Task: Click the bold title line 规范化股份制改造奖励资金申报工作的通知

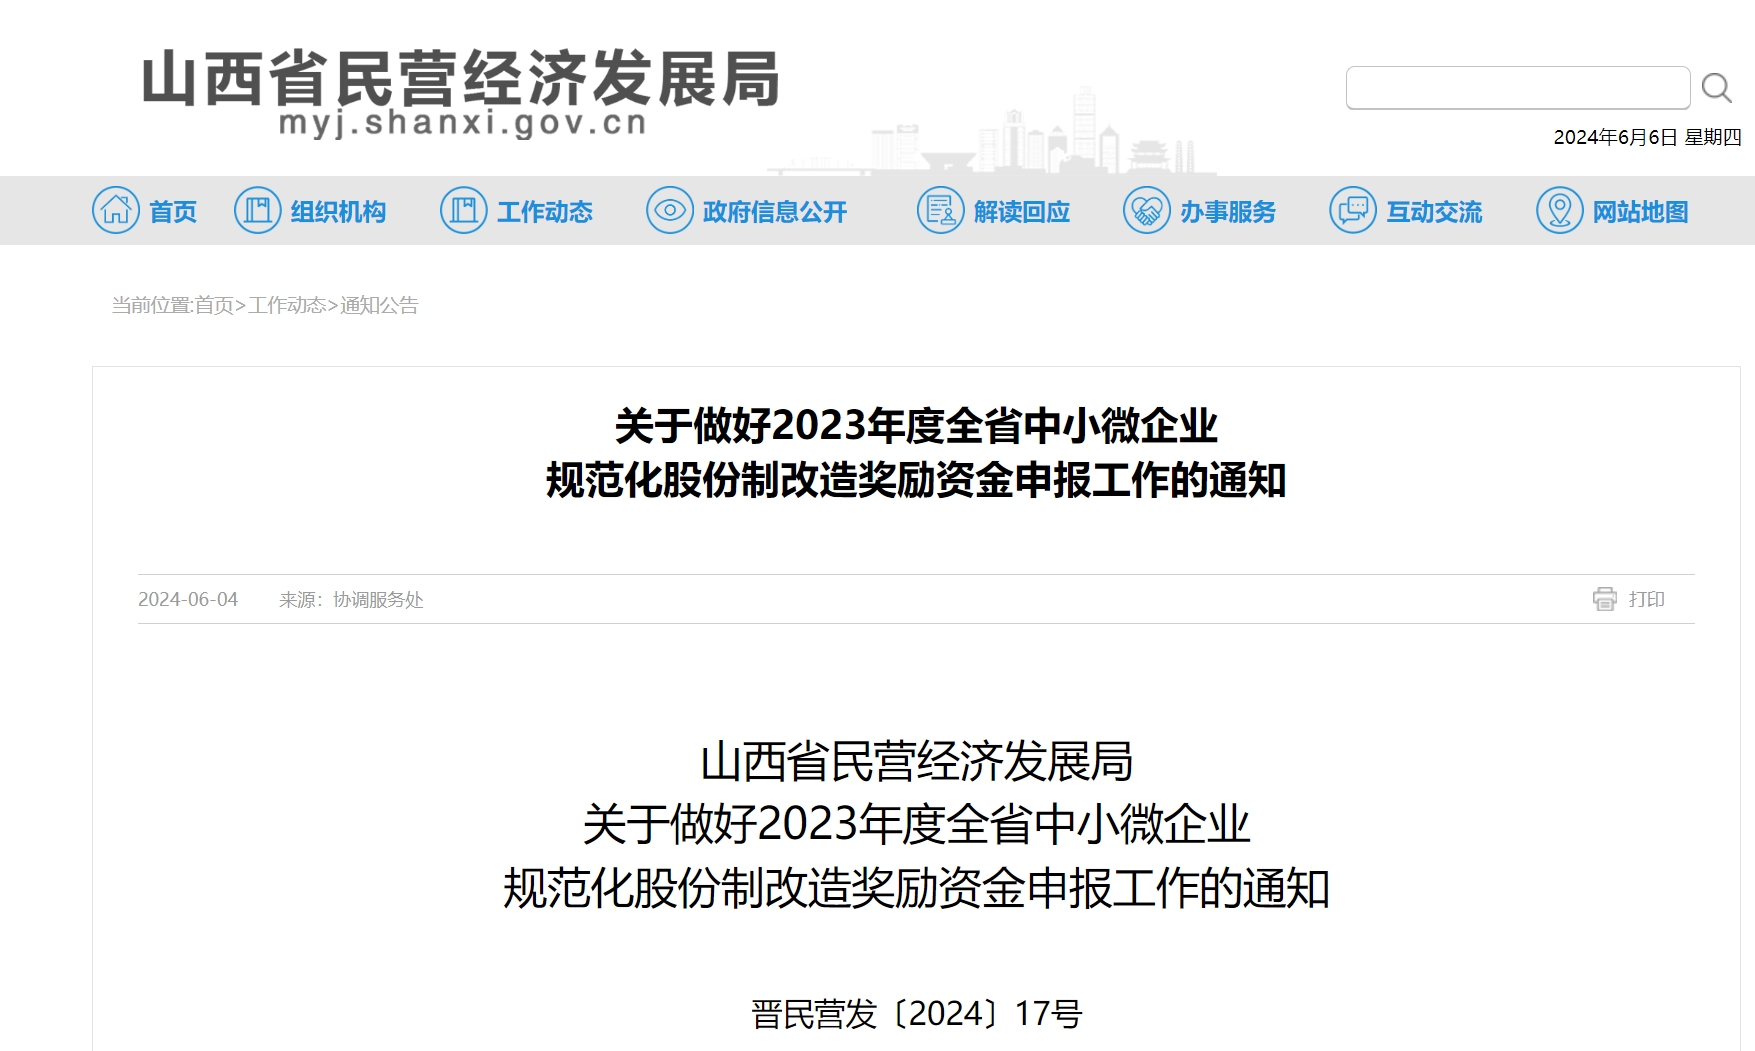Action: pyautogui.click(x=916, y=480)
